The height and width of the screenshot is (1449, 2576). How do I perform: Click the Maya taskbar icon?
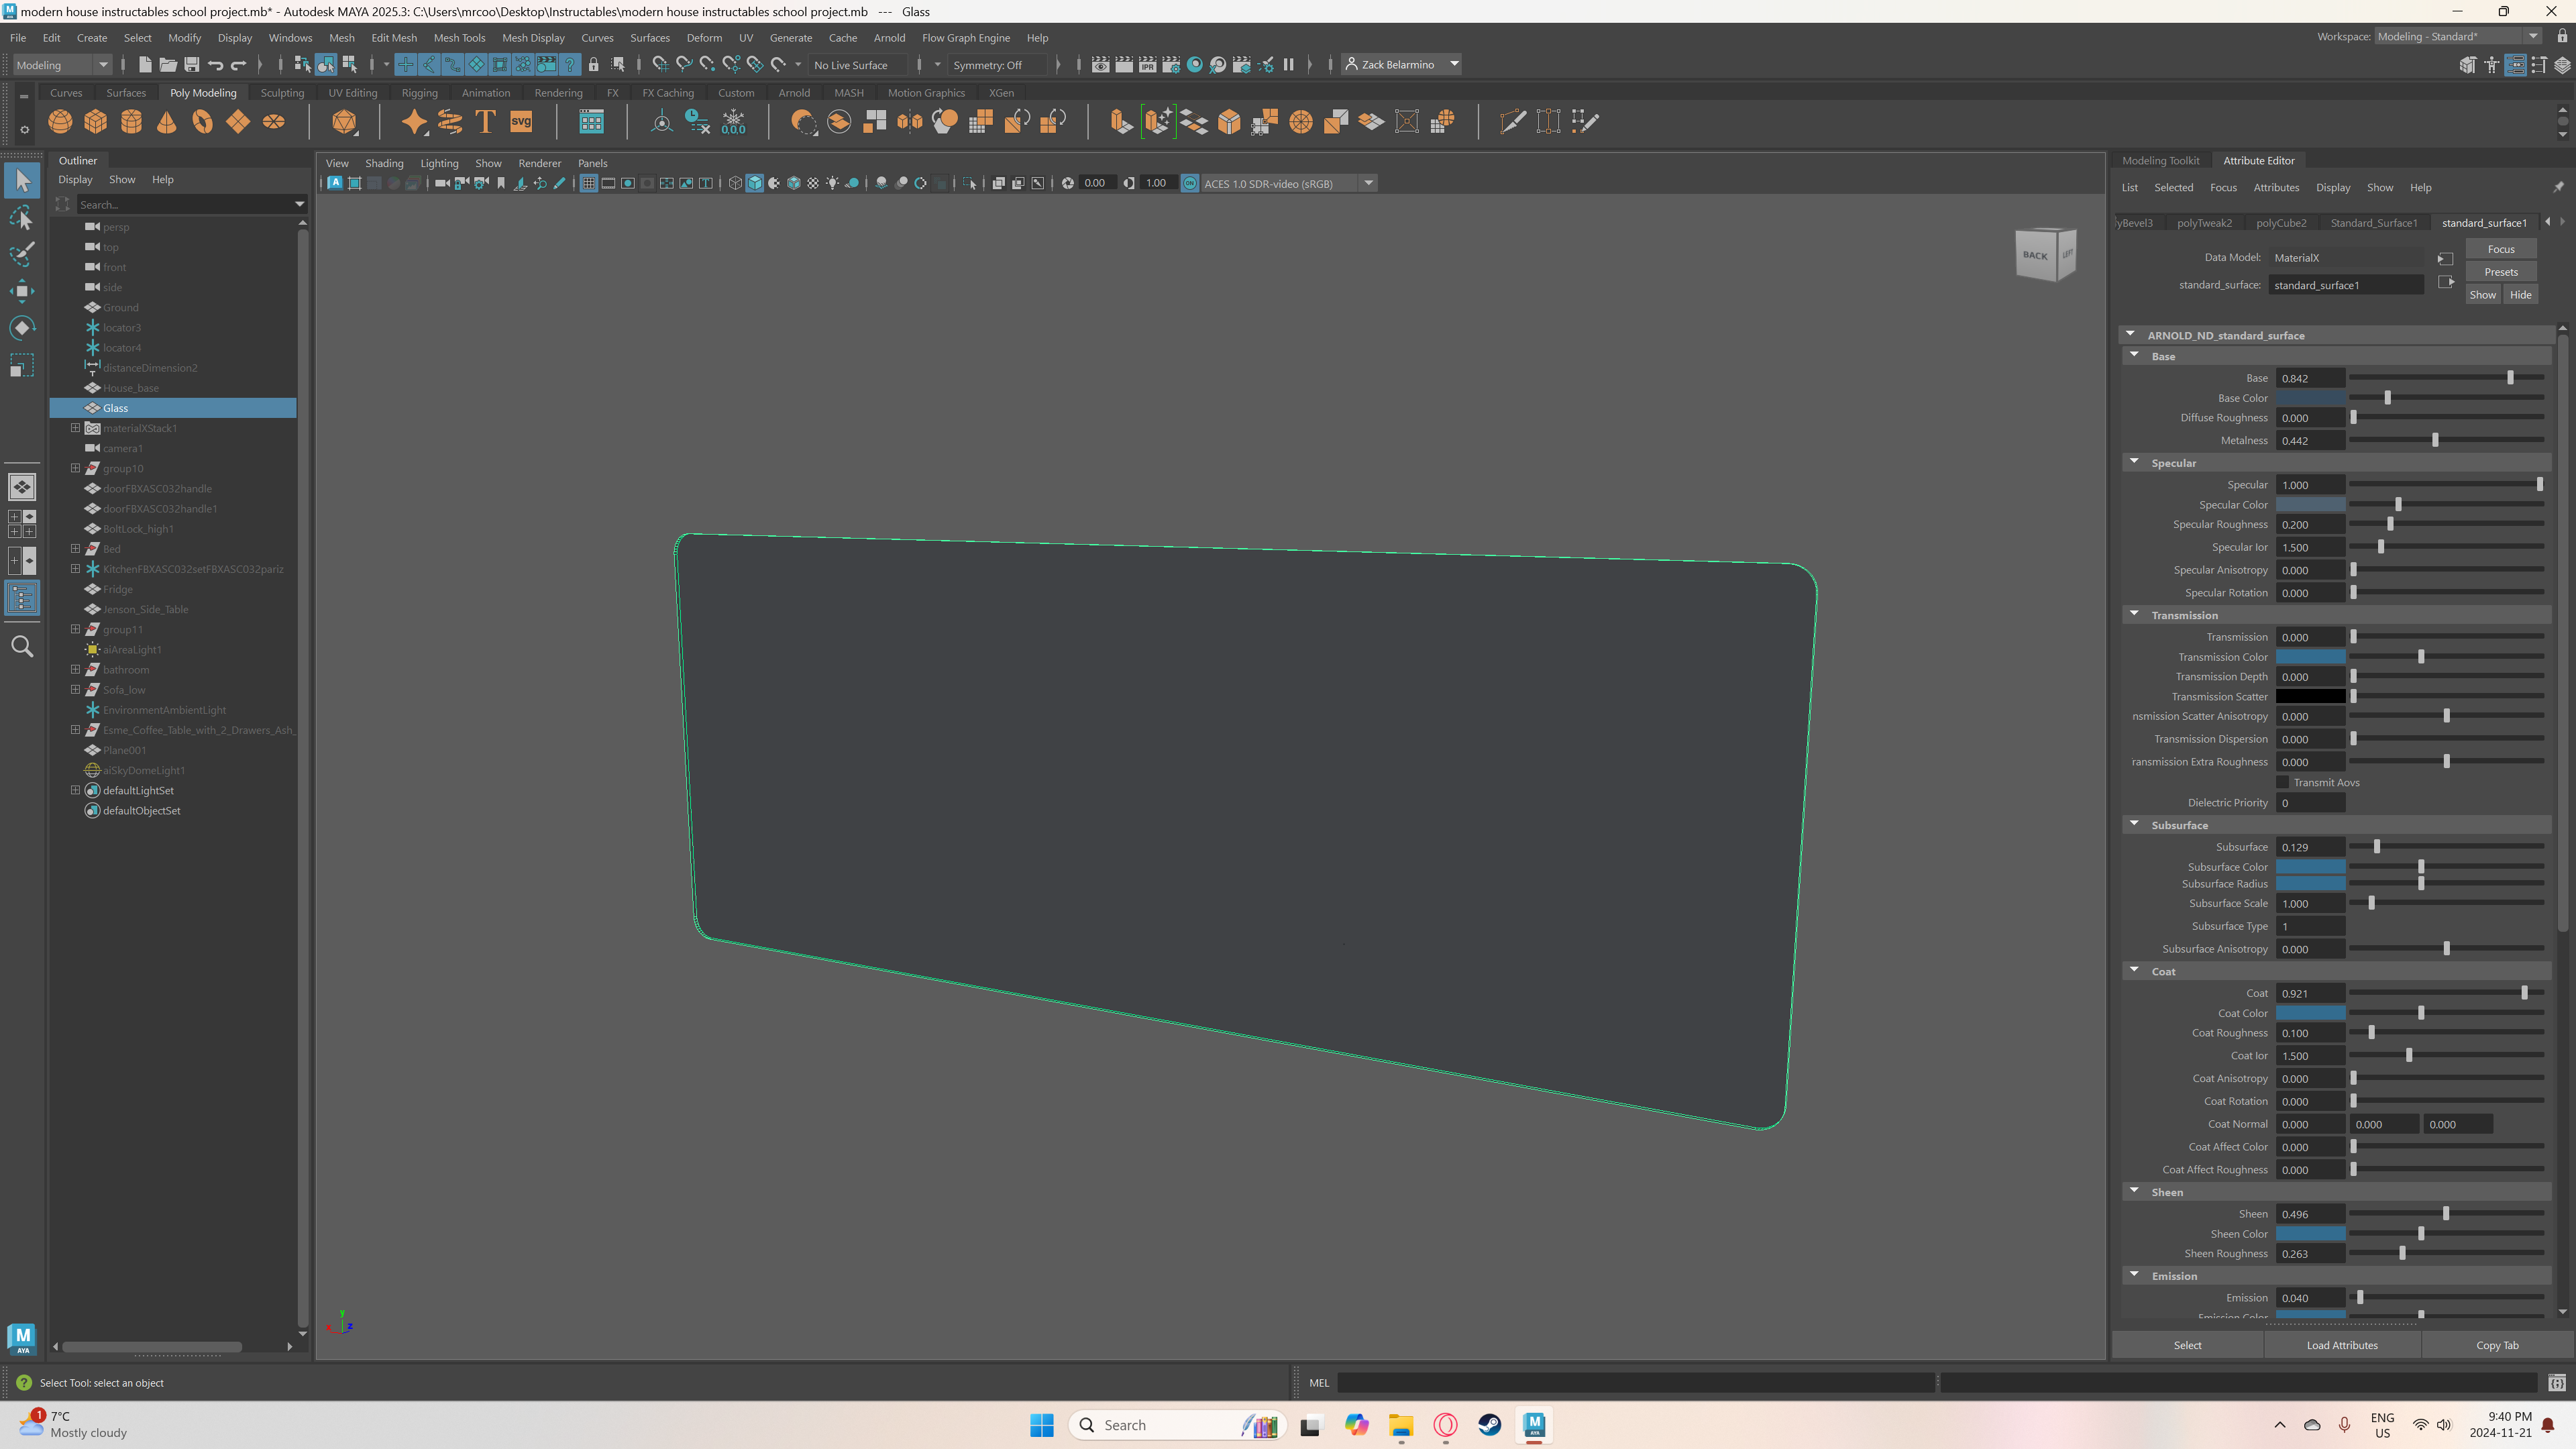pyautogui.click(x=1535, y=1425)
